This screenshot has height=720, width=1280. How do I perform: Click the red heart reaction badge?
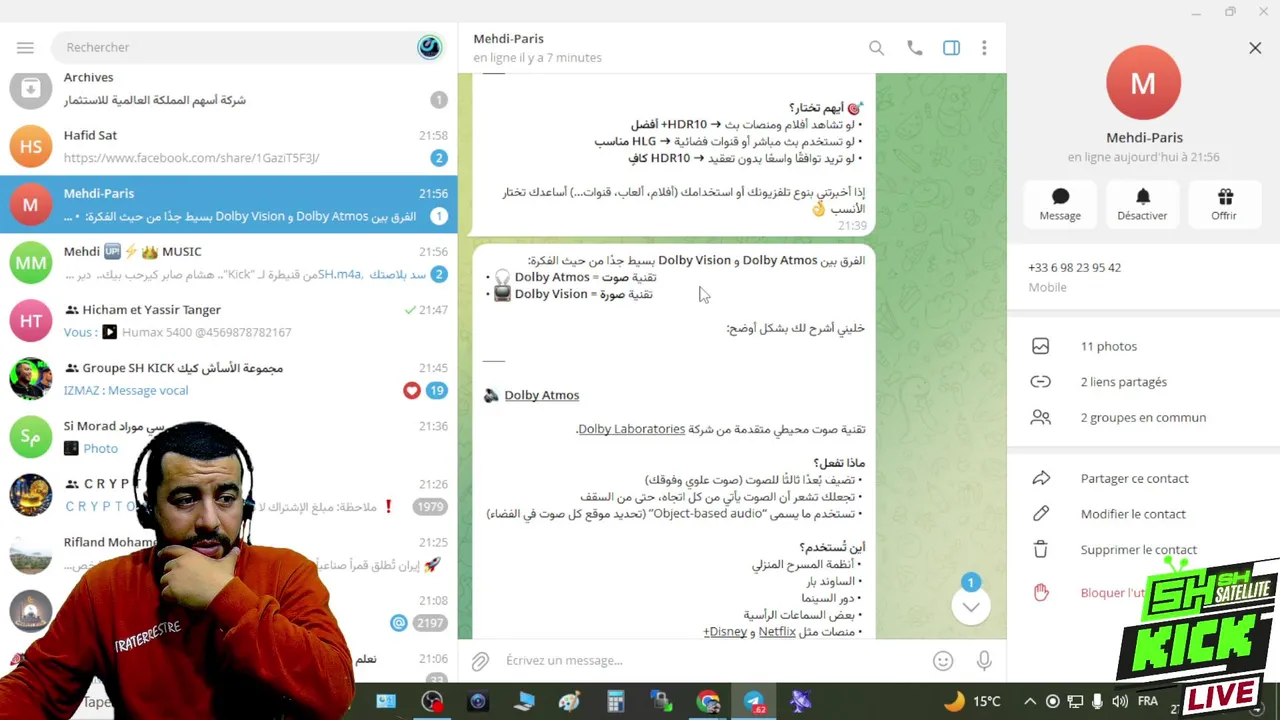412,391
